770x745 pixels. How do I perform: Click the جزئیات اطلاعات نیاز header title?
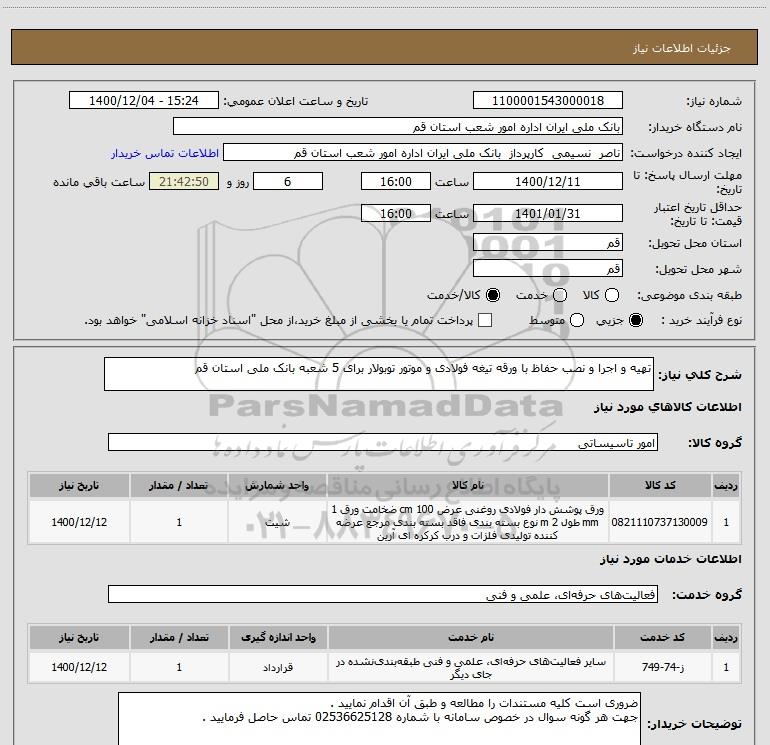(682, 48)
